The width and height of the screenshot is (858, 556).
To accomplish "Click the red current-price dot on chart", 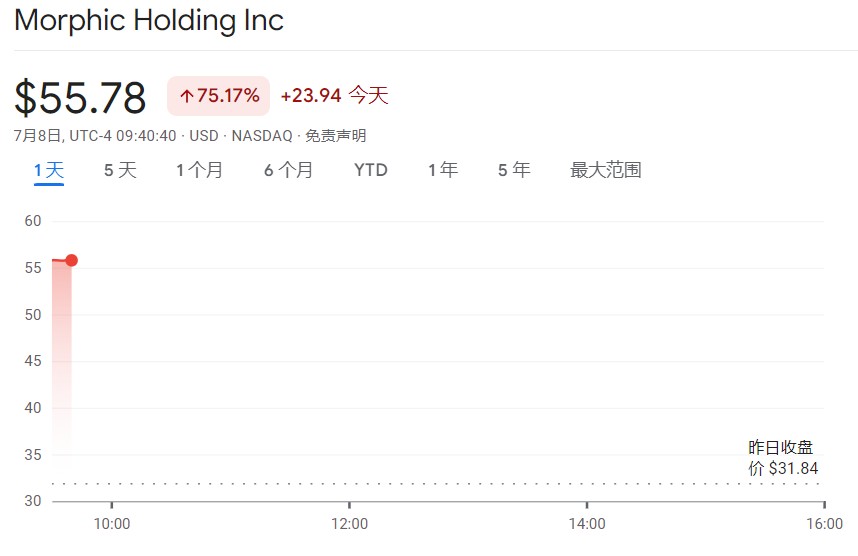I will click(71, 260).
